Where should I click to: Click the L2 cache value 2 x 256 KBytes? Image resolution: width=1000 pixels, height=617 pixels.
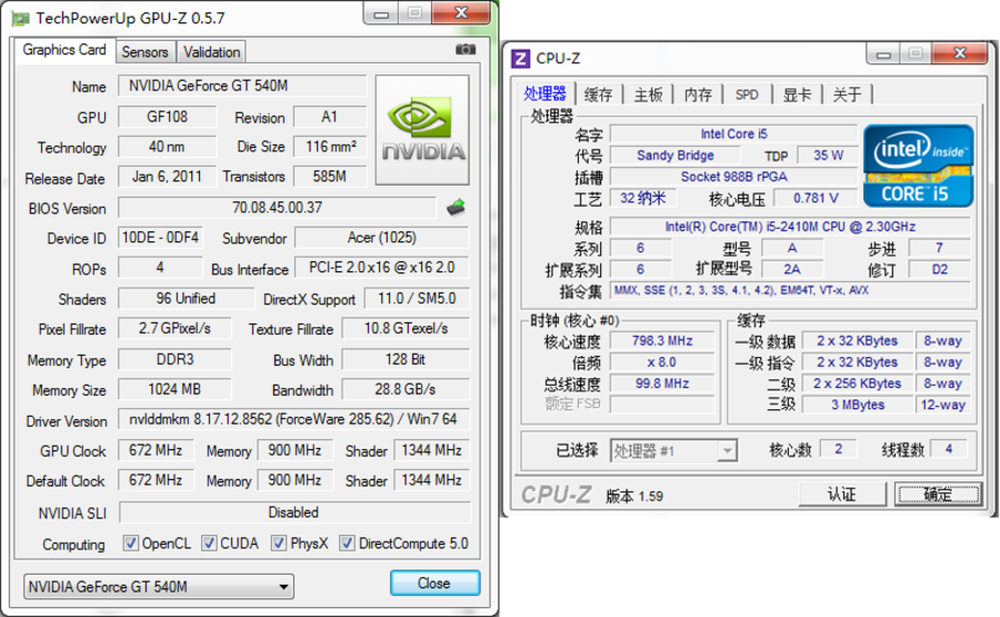[x=858, y=383]
